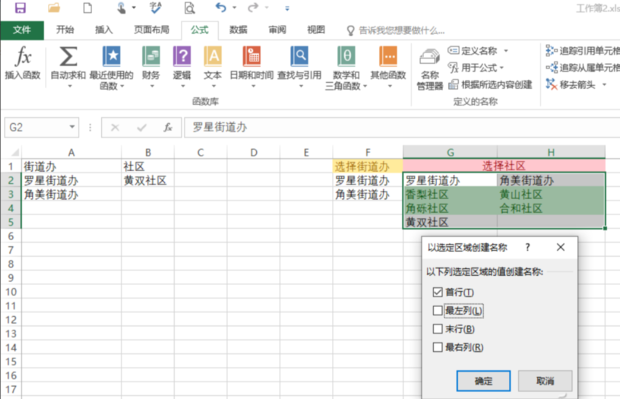The image size is (620, 399).
Task: Open Logical functions icon
Action: click(182, 56)
